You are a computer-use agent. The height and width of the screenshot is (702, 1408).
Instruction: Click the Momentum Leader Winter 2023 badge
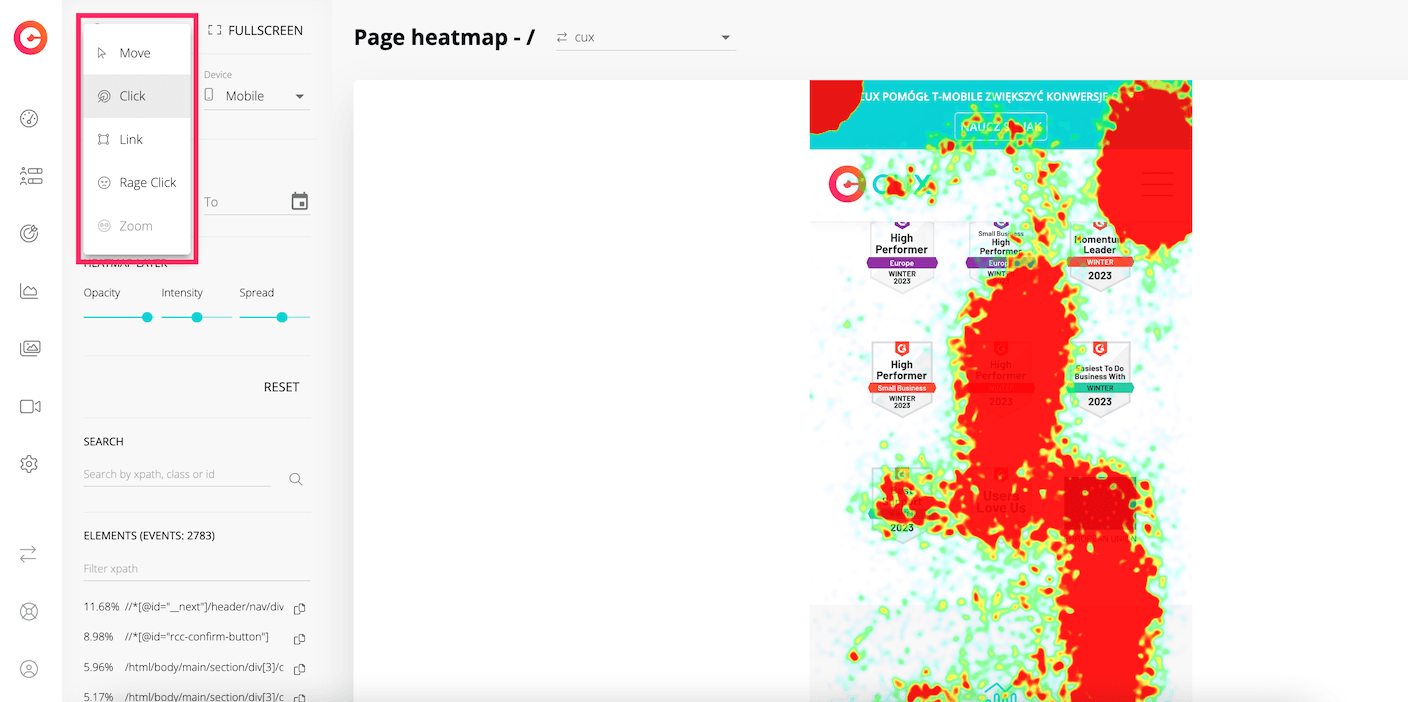1100,256
